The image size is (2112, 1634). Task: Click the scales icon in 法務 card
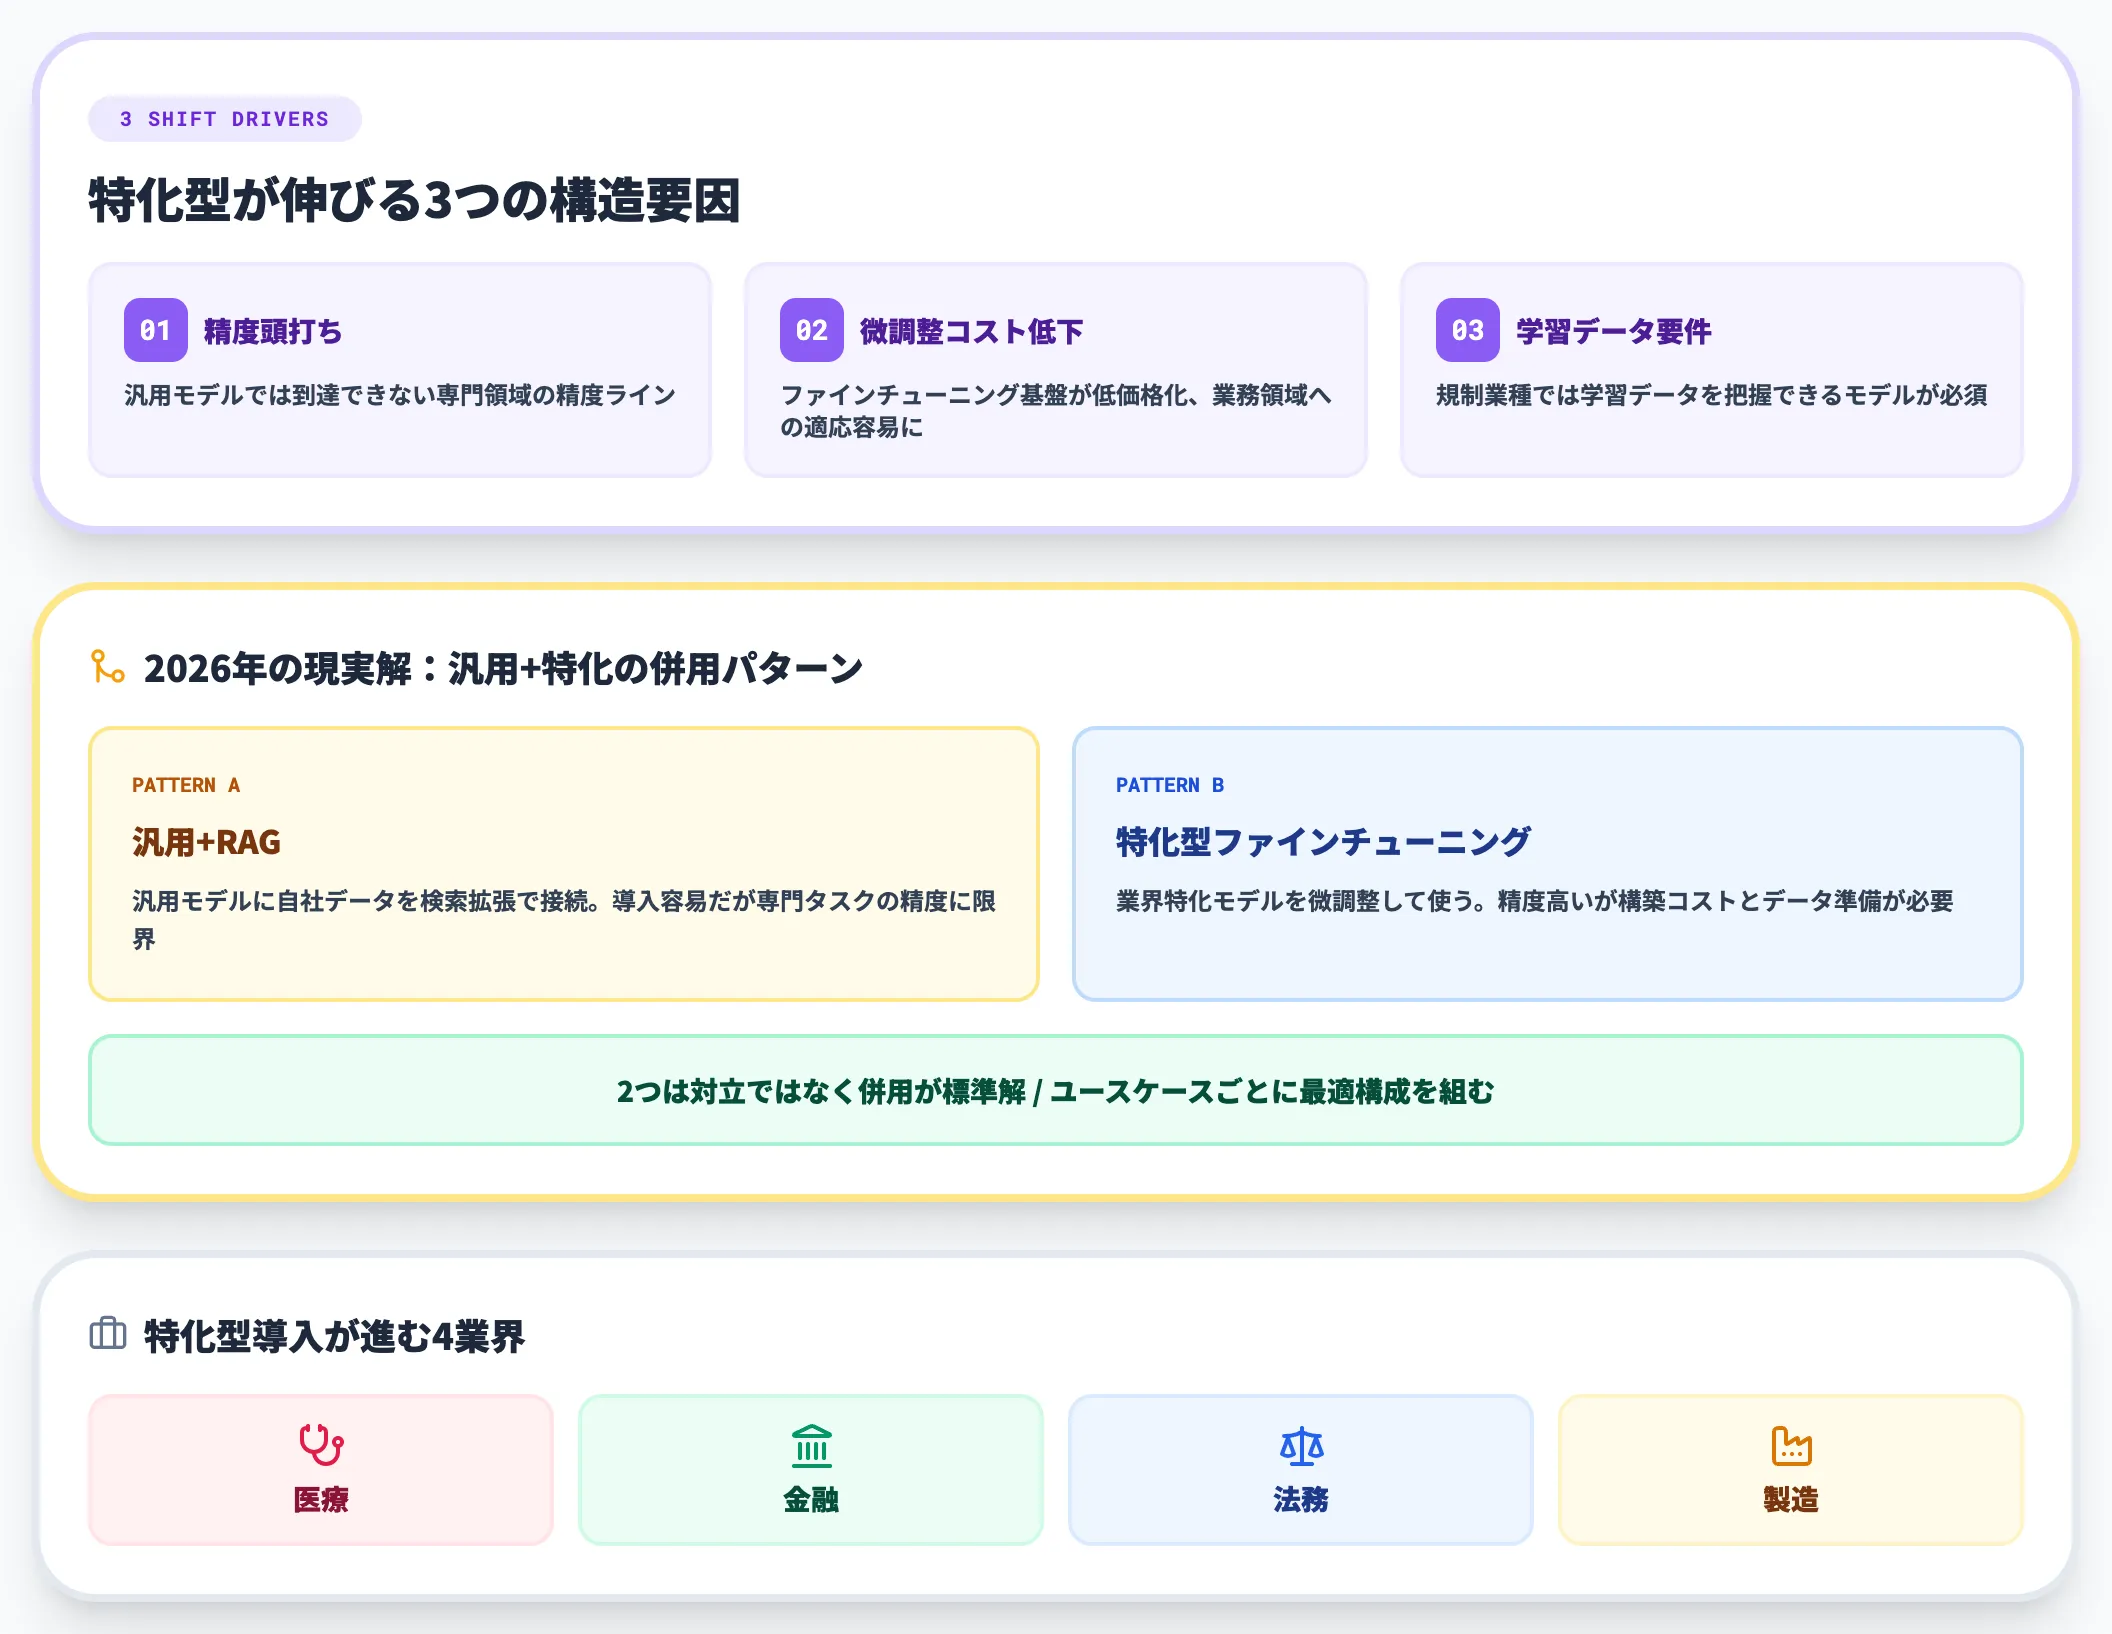(1301, 1445)
